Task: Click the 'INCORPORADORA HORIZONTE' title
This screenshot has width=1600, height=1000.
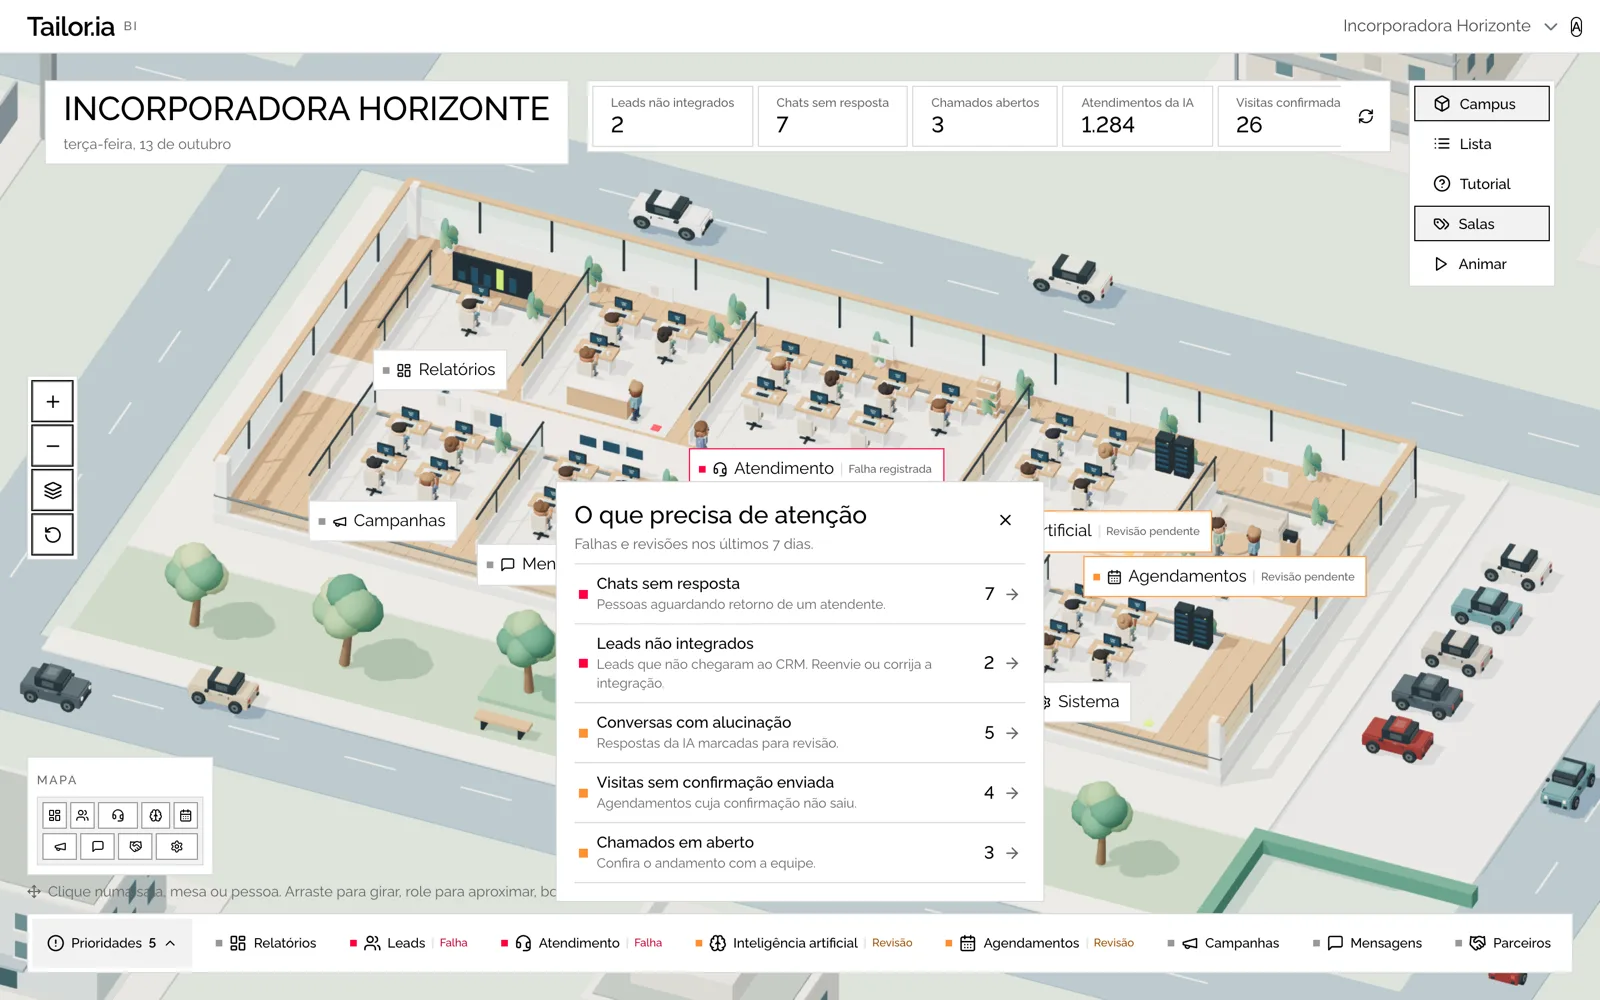Action: (306, 109)
